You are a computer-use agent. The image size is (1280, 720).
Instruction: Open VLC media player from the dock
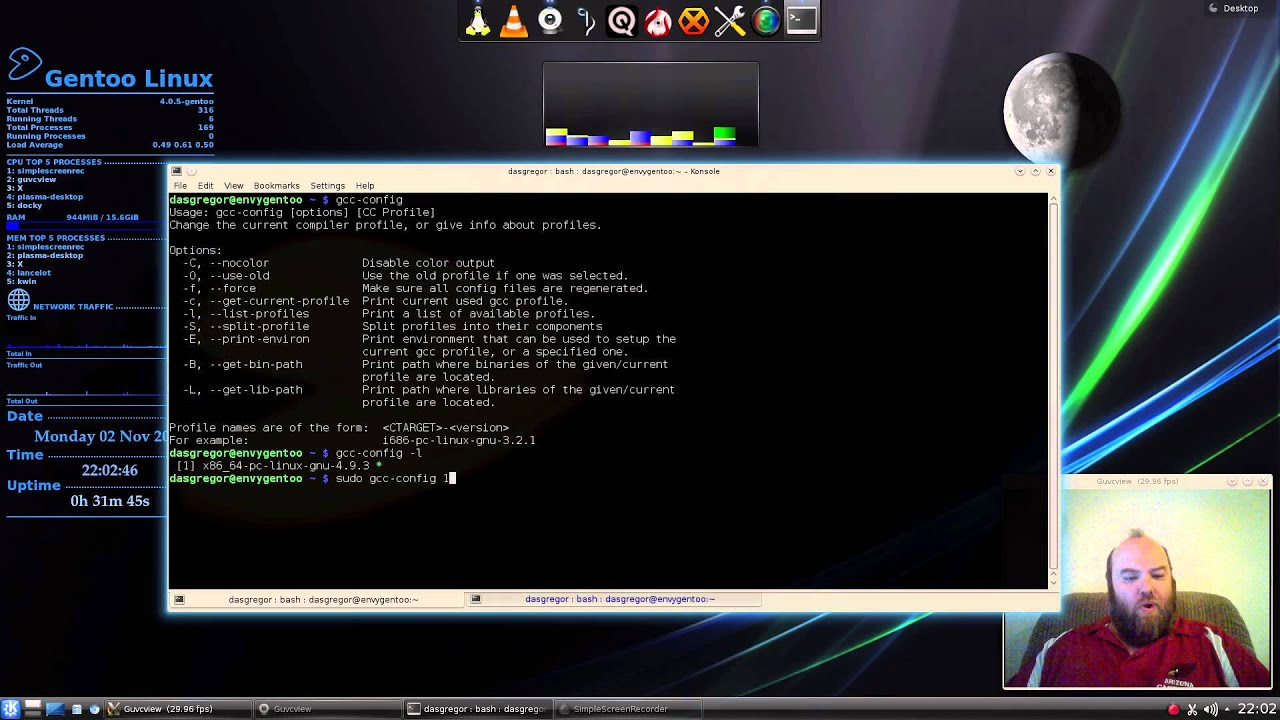[x=514, y=20]
